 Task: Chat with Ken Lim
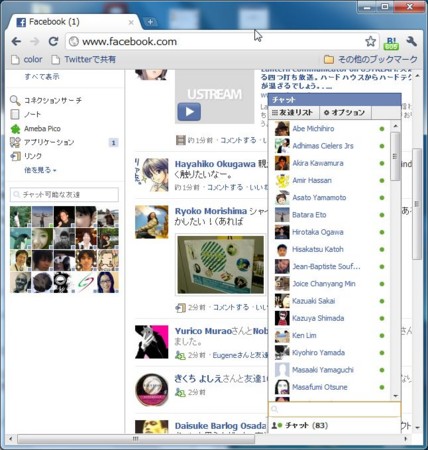(x=330, y=336)
